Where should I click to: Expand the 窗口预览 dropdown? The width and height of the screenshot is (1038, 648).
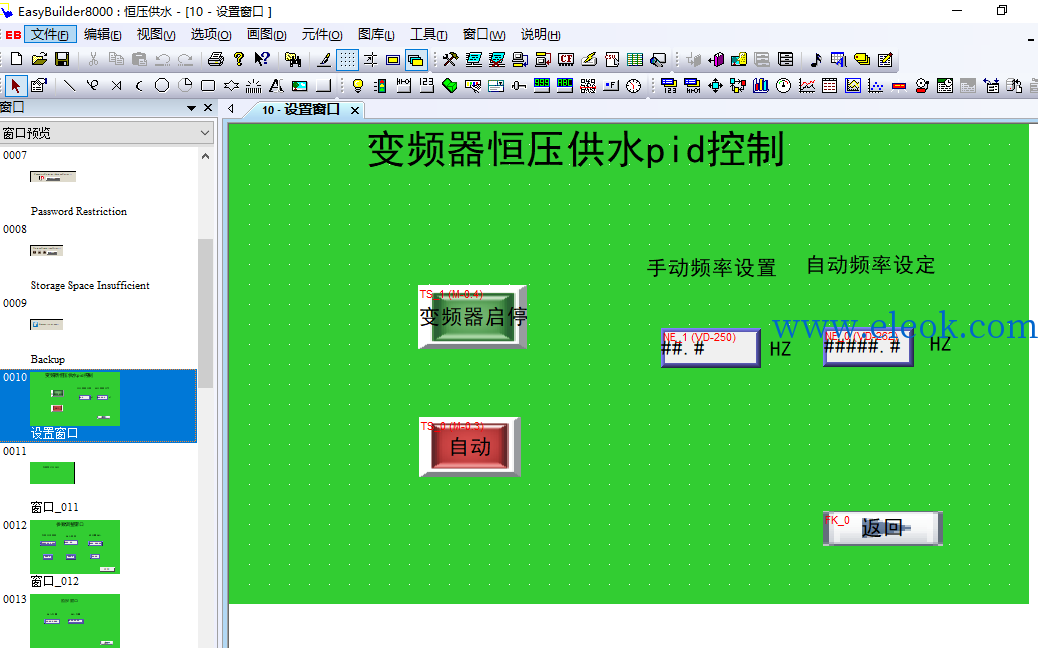pos(205,133)
